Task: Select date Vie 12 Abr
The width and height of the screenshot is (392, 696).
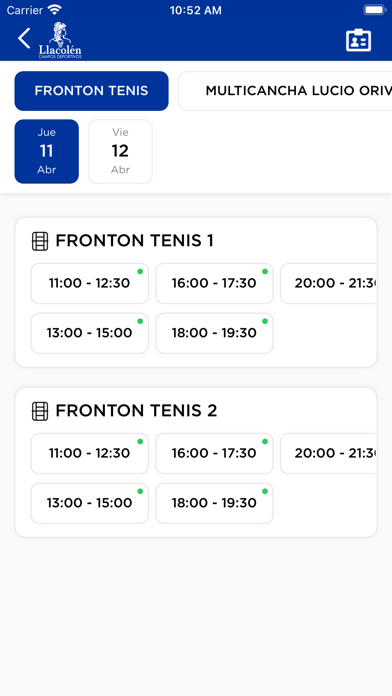Action: pos(120,151)
